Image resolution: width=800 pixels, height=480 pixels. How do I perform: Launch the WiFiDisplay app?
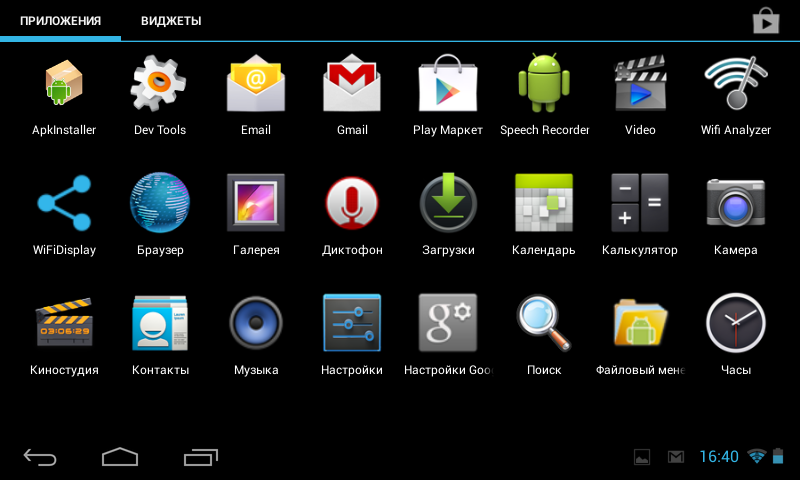coord(64,203)
